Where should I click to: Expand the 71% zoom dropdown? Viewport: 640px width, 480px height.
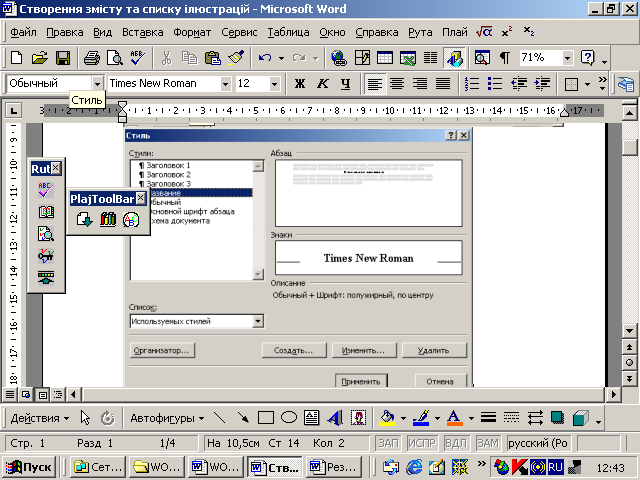coord(567,58)
